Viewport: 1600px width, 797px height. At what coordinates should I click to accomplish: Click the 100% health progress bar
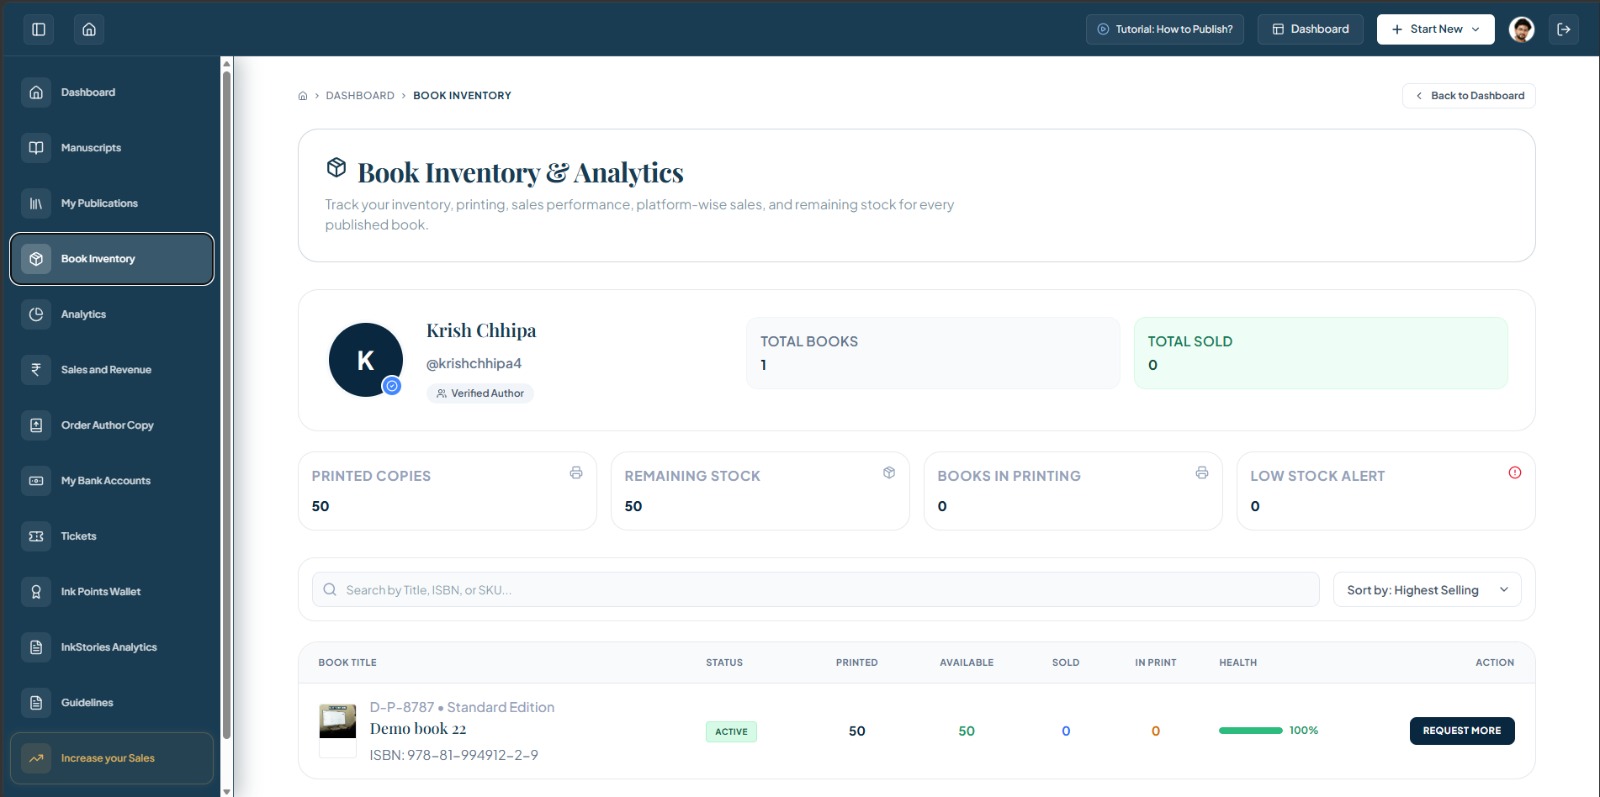click(1250, 731)
